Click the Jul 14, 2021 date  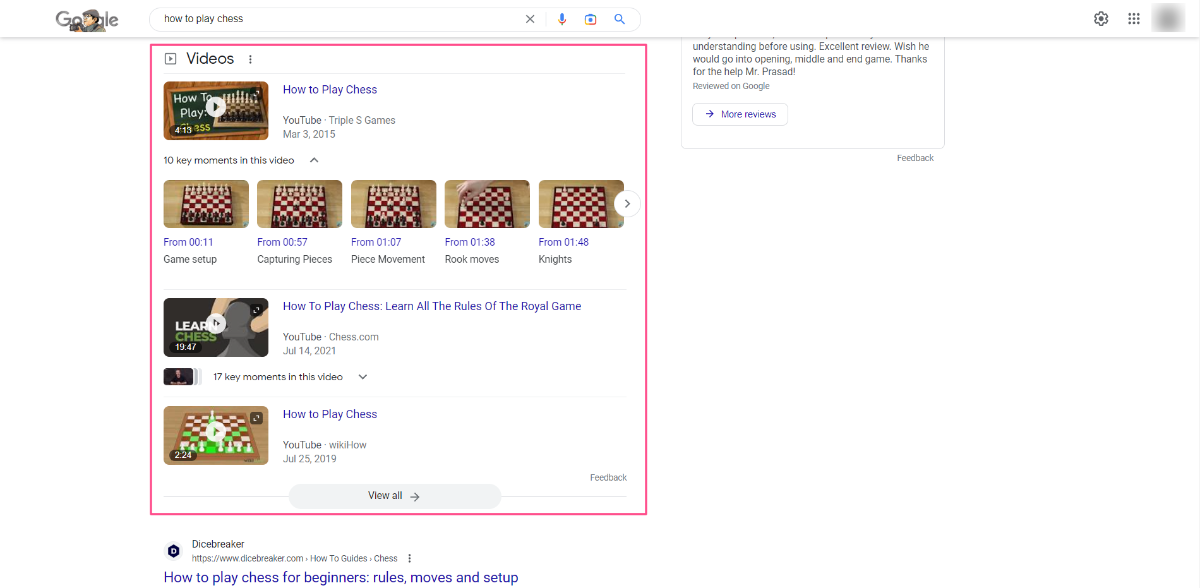[309, 351]
